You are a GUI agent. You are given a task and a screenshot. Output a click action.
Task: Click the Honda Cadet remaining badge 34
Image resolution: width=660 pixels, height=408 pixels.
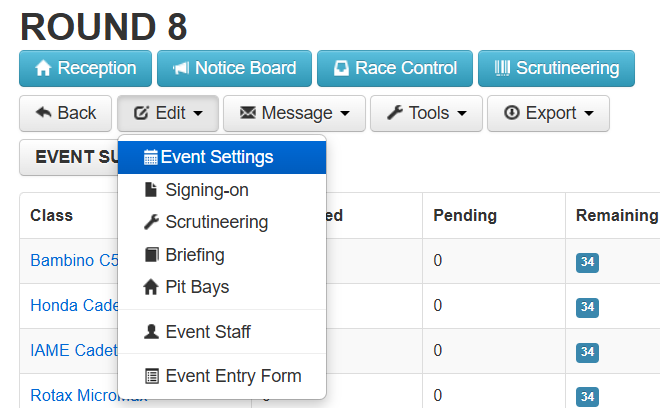click(587, 307)
